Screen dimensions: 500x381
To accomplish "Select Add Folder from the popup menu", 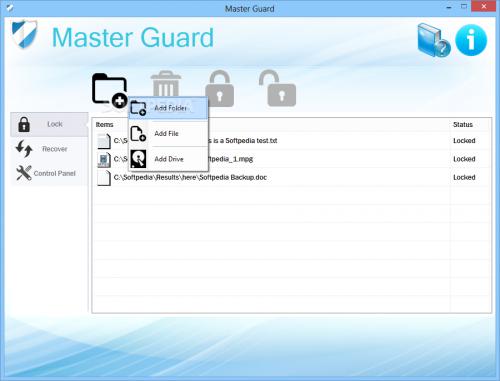I will 168,108.
